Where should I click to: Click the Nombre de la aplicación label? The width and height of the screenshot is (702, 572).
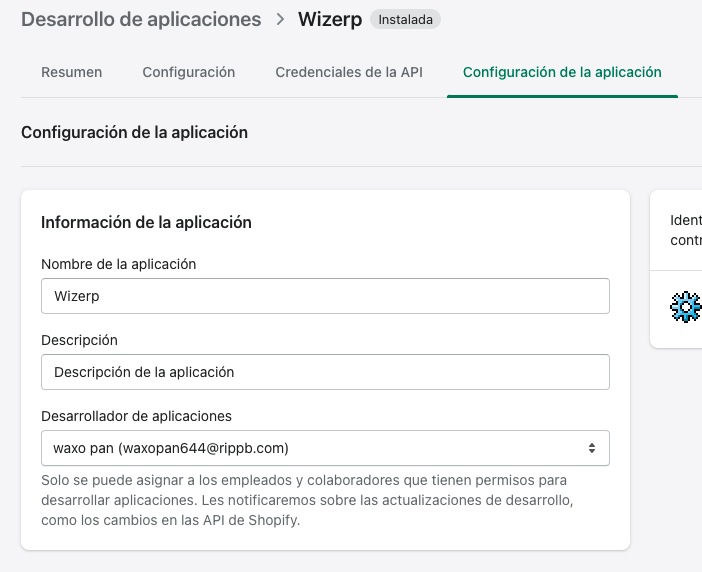point(118,264)
